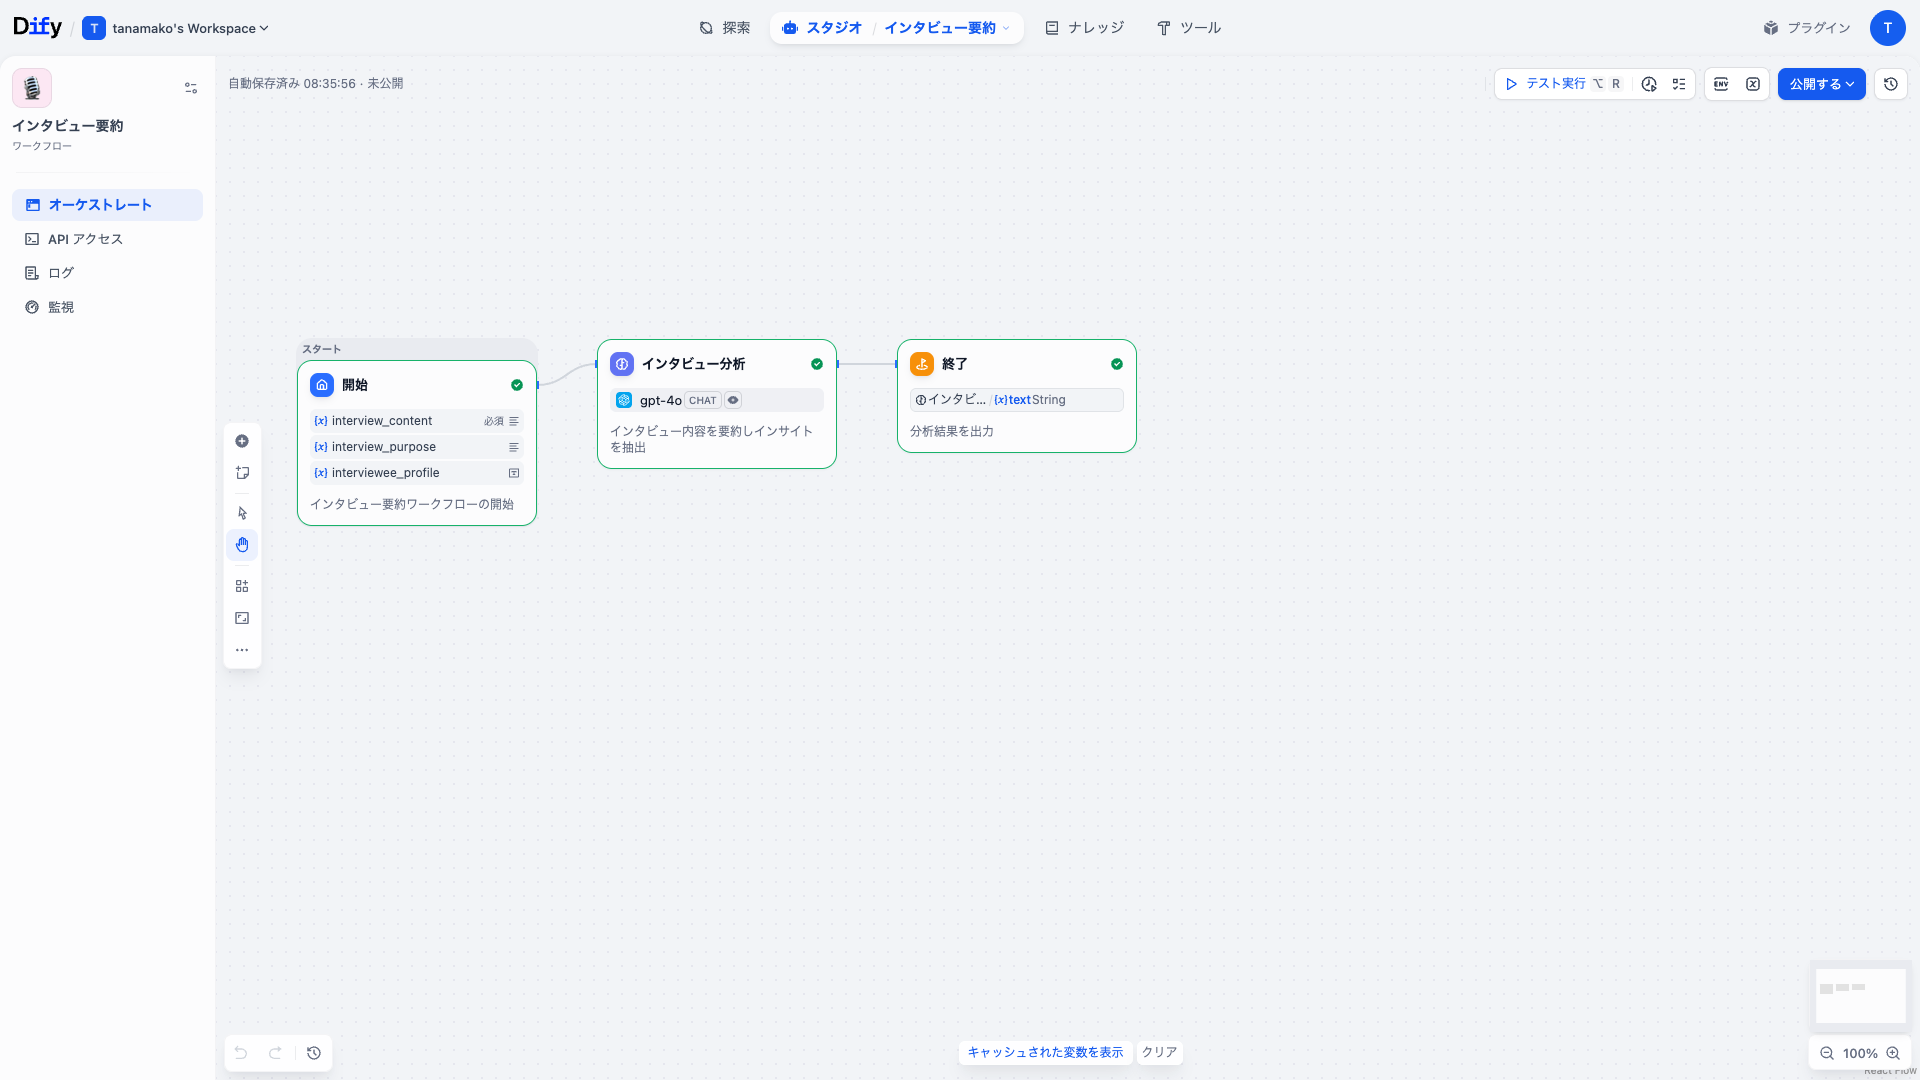Open the version history clock icon
Viewport: 1920px width, 1080px height.
pos(1890,84)
